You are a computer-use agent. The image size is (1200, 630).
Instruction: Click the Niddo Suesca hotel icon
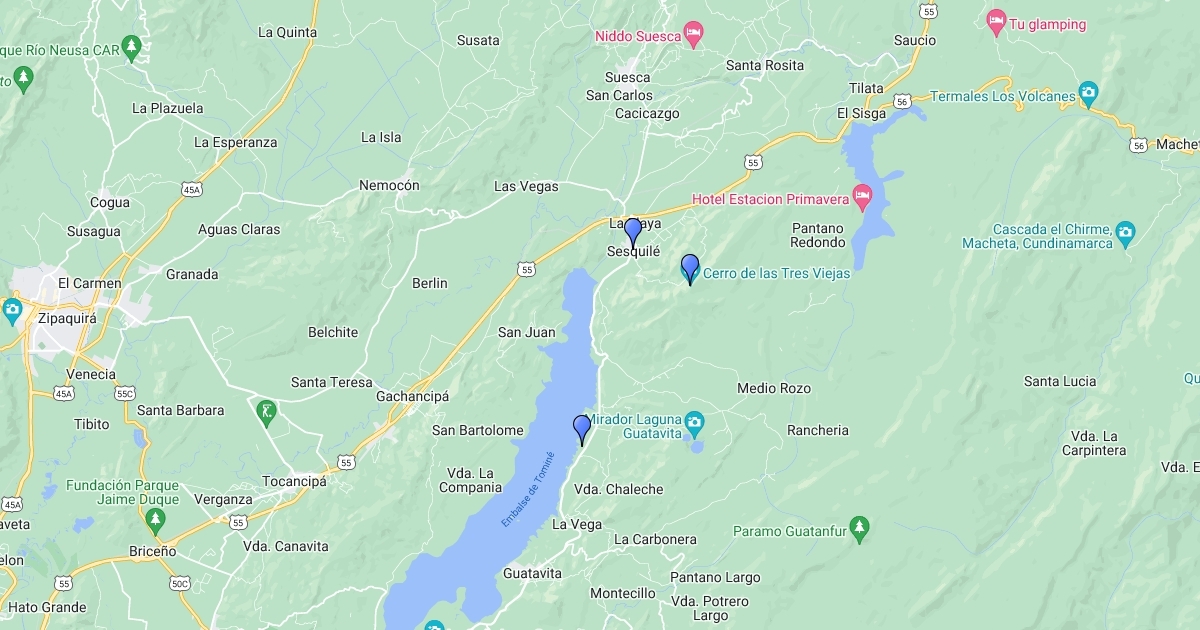[693, 36]
